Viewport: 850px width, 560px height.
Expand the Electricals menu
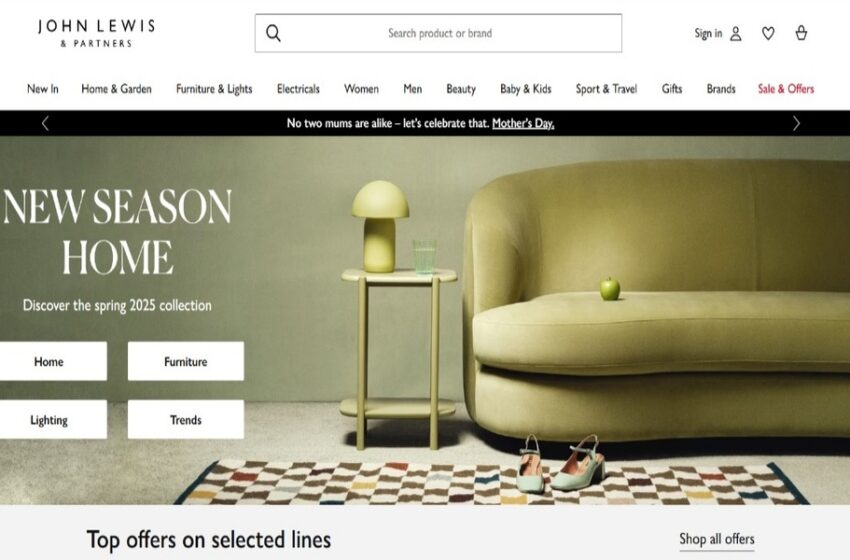pyautogui.click(x=298, y=89)
